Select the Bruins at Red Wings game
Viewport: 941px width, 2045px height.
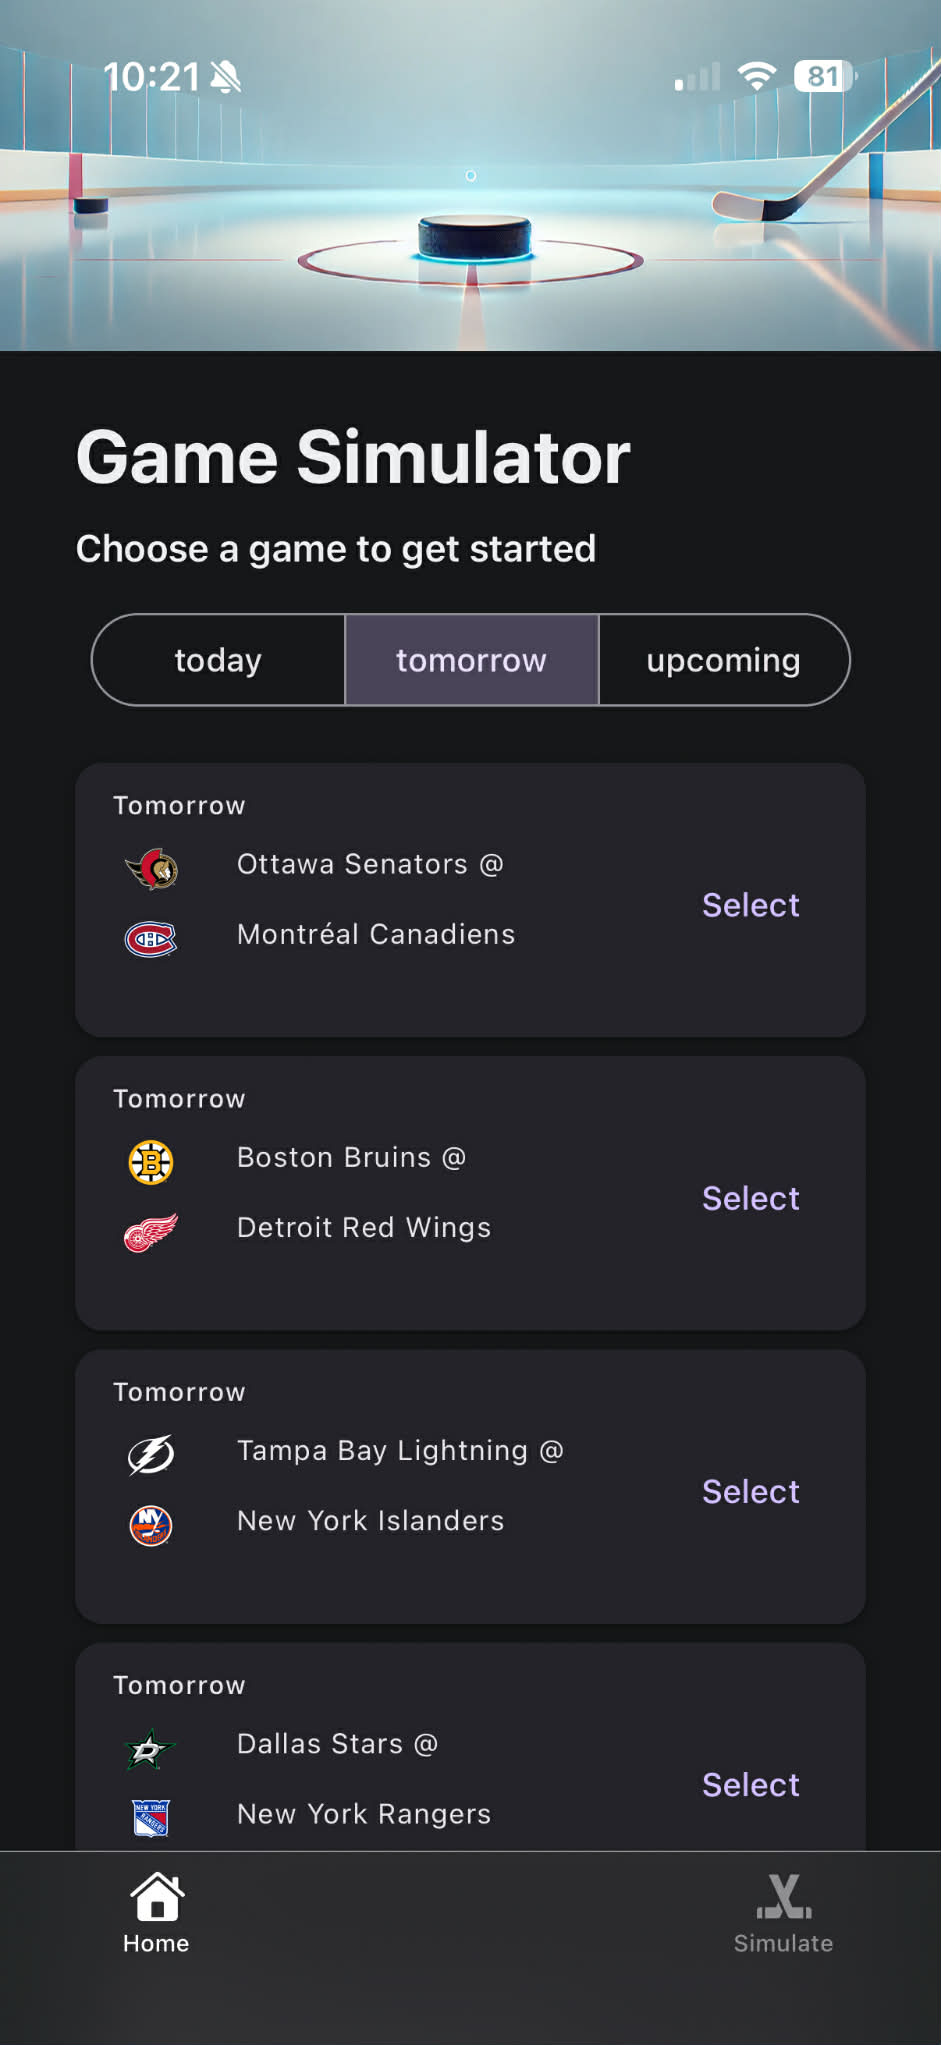point(750,1198)
